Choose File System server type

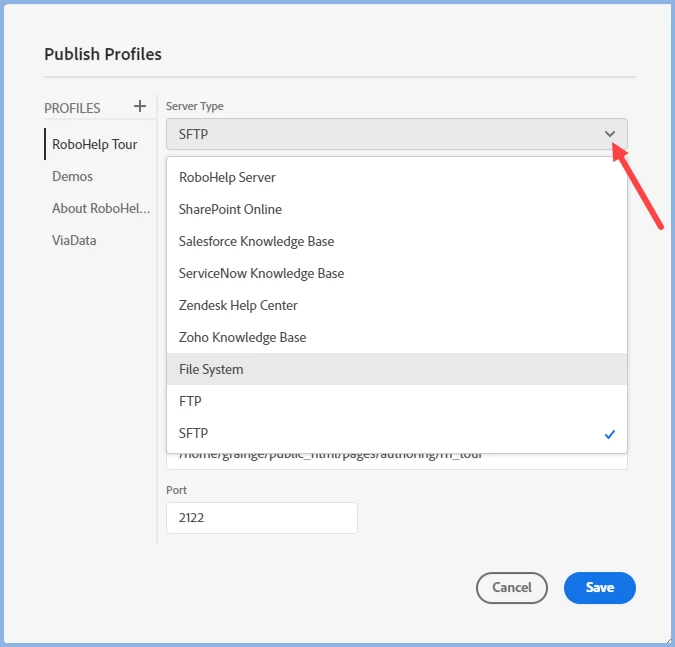click(396, 369)
